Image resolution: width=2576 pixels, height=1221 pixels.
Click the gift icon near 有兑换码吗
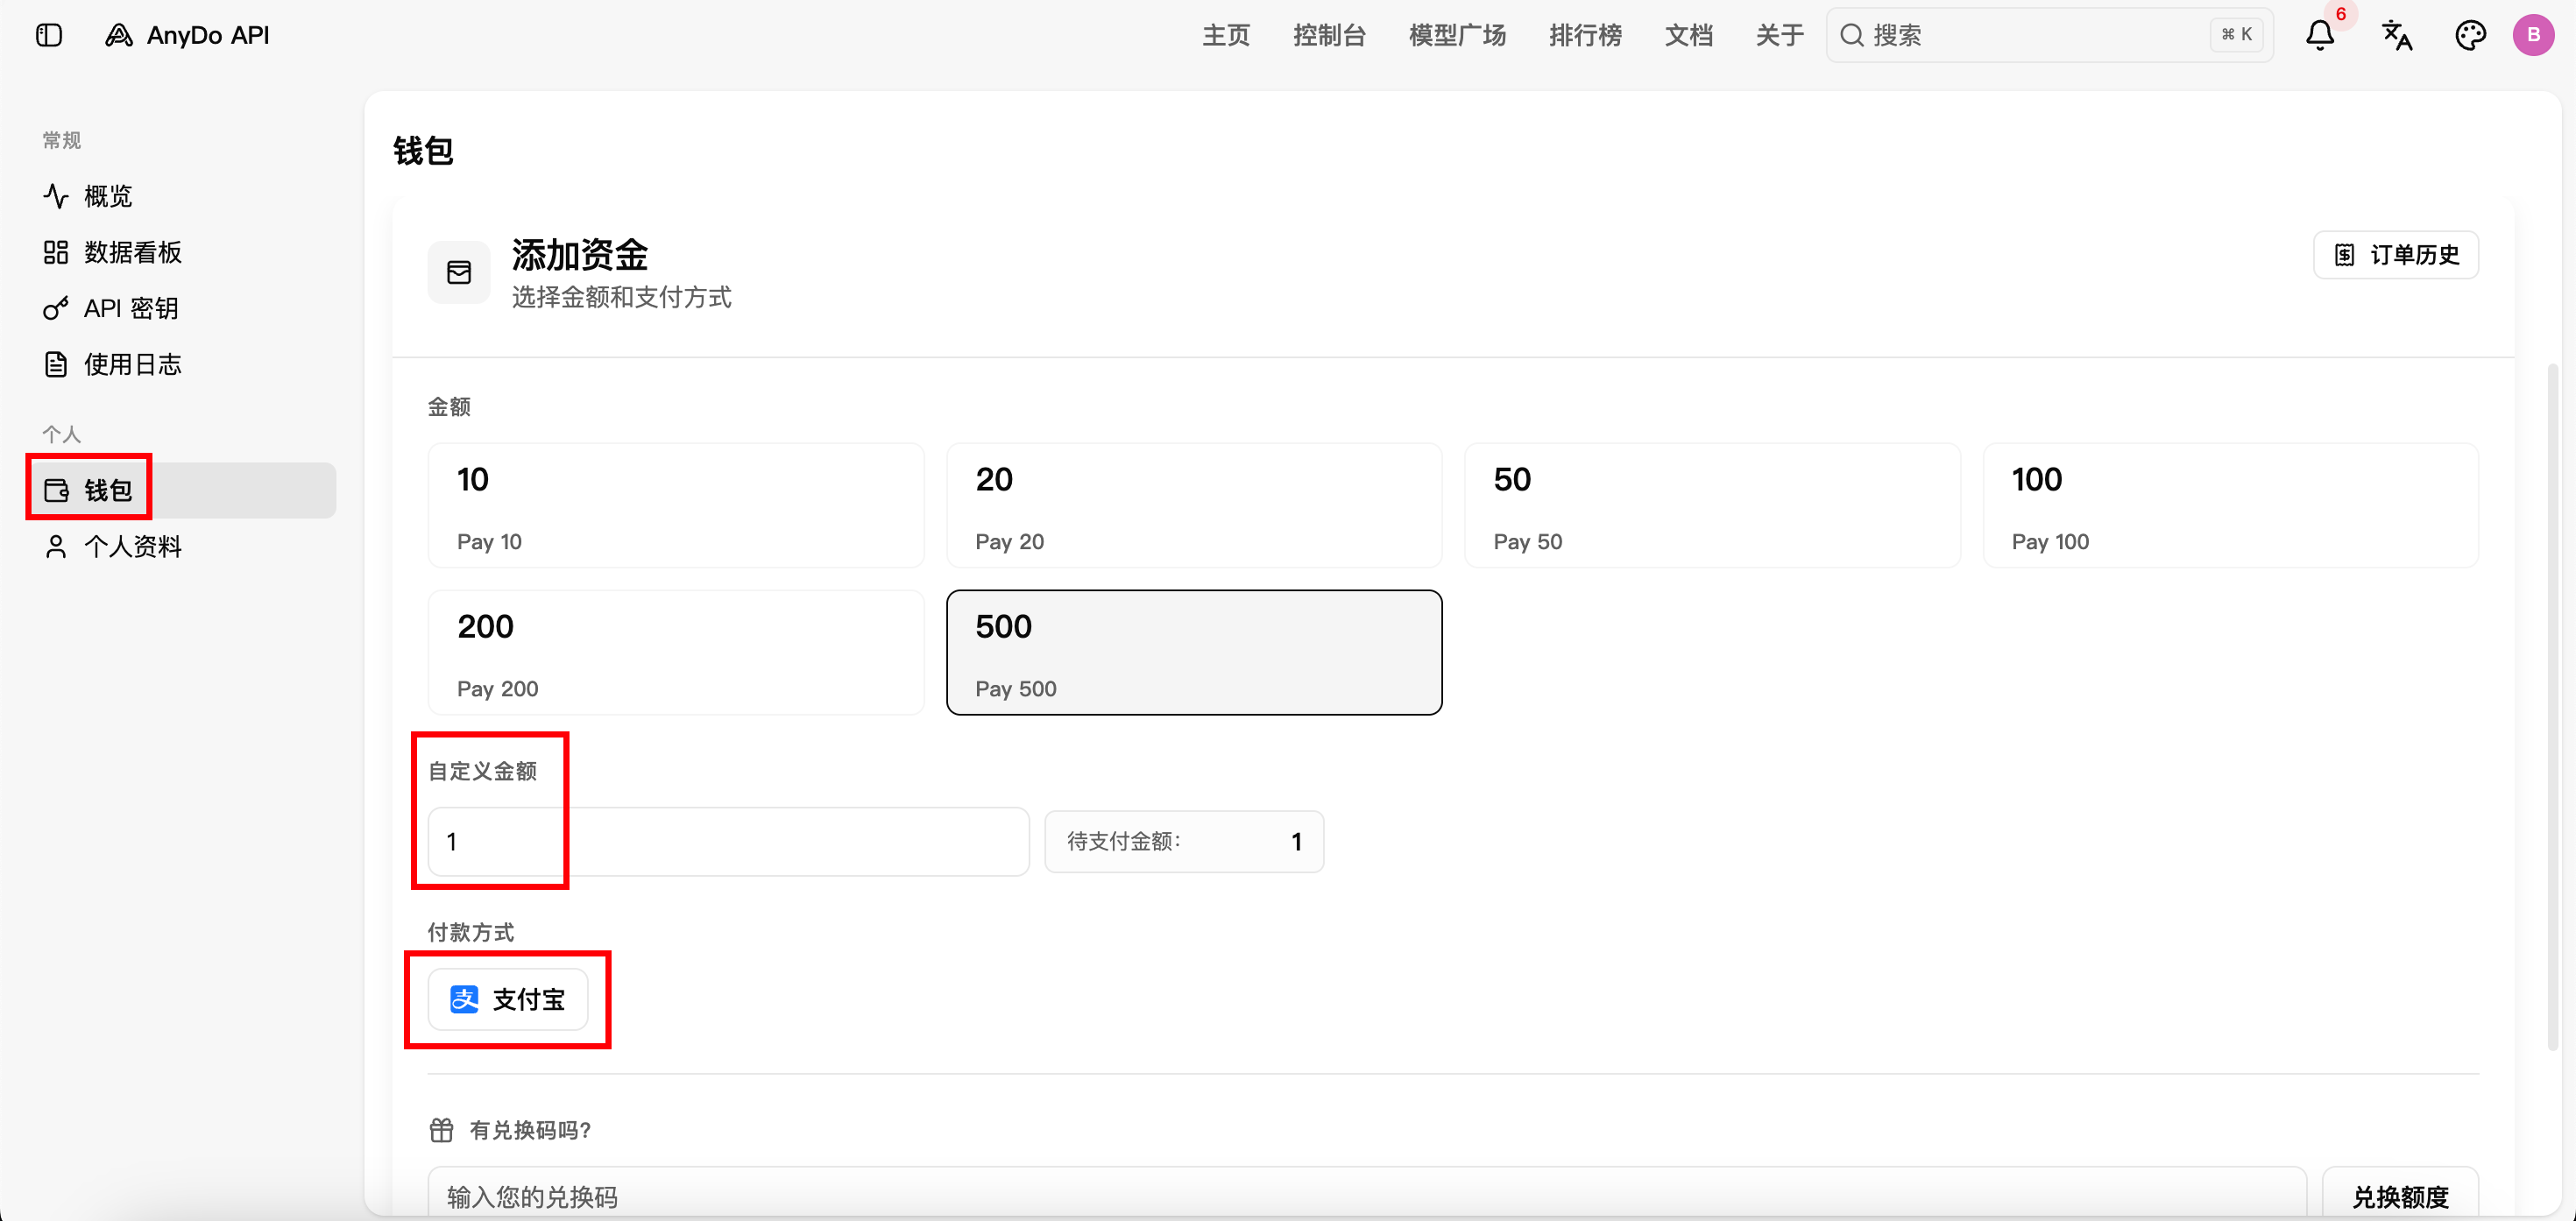441,1130
